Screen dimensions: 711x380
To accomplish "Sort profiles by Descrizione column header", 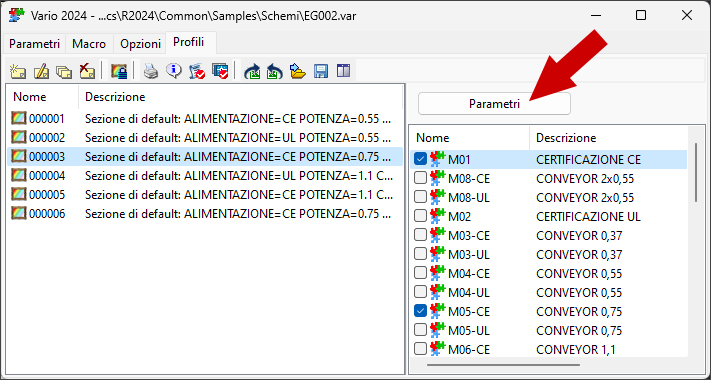I will pyautogui.click(x=240, y=97).
